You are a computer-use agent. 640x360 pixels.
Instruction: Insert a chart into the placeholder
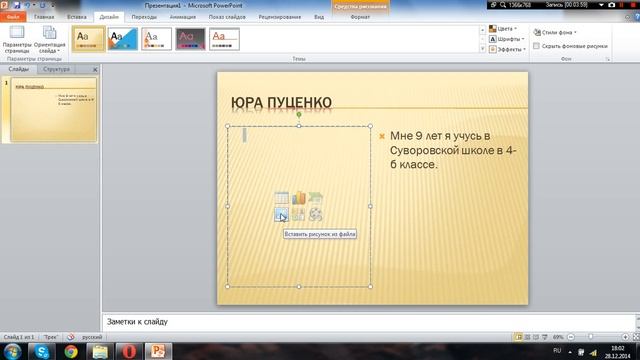pos(298,198)
